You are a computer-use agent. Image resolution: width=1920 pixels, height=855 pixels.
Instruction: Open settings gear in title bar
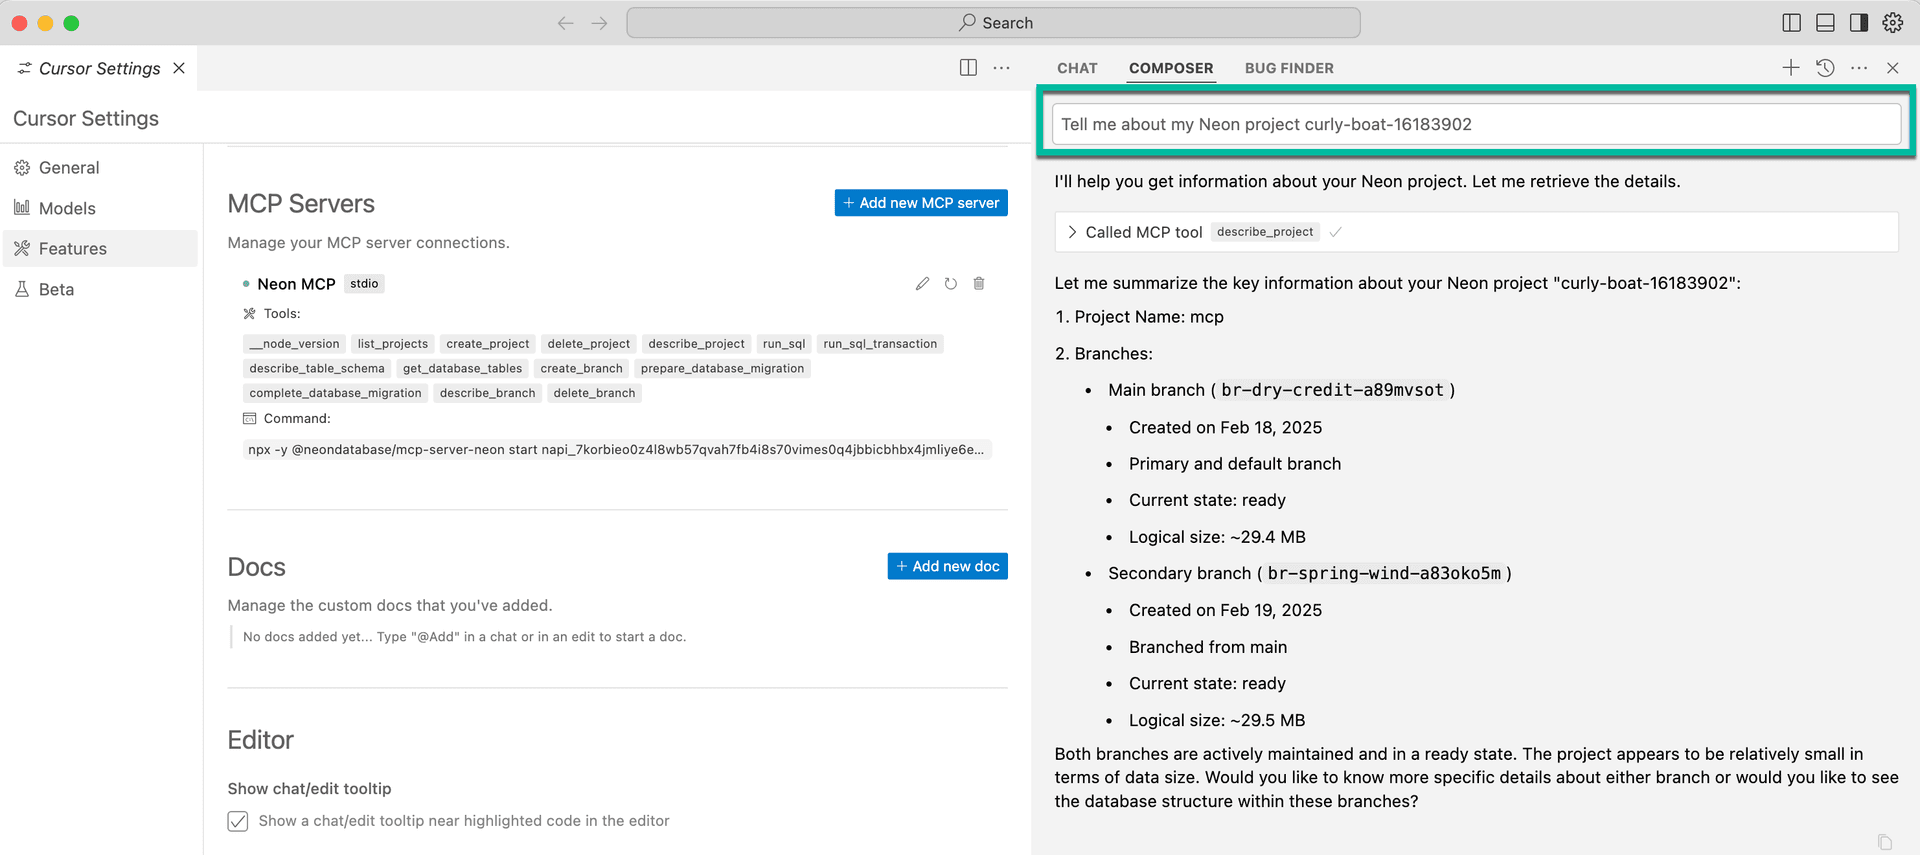click(x=1892, y=23)
